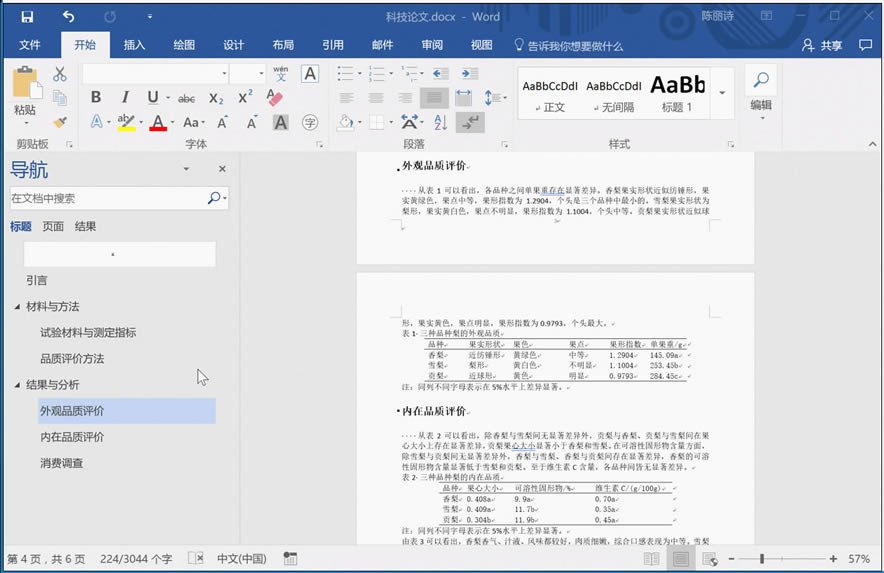This screenshot has width=884, height=573.
Task: Shrink font size
Action: click(x=251, y=122)
